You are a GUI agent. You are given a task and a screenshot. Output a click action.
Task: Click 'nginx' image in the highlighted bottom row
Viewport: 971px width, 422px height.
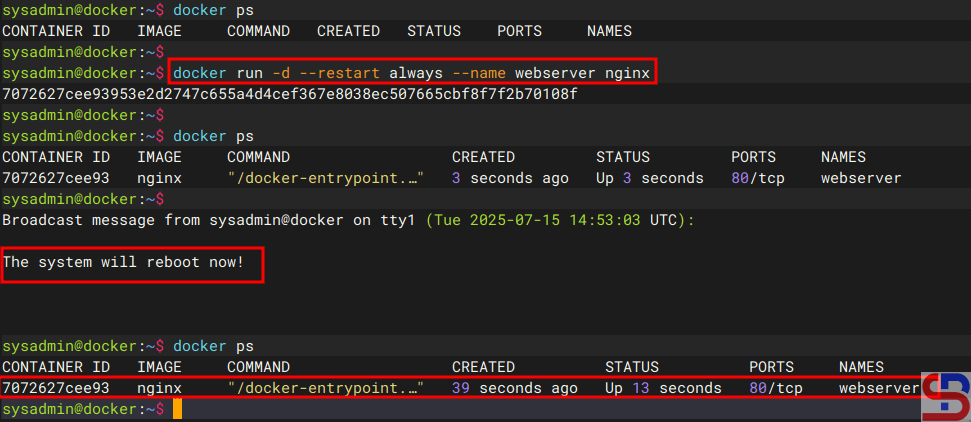coord(159,388)
